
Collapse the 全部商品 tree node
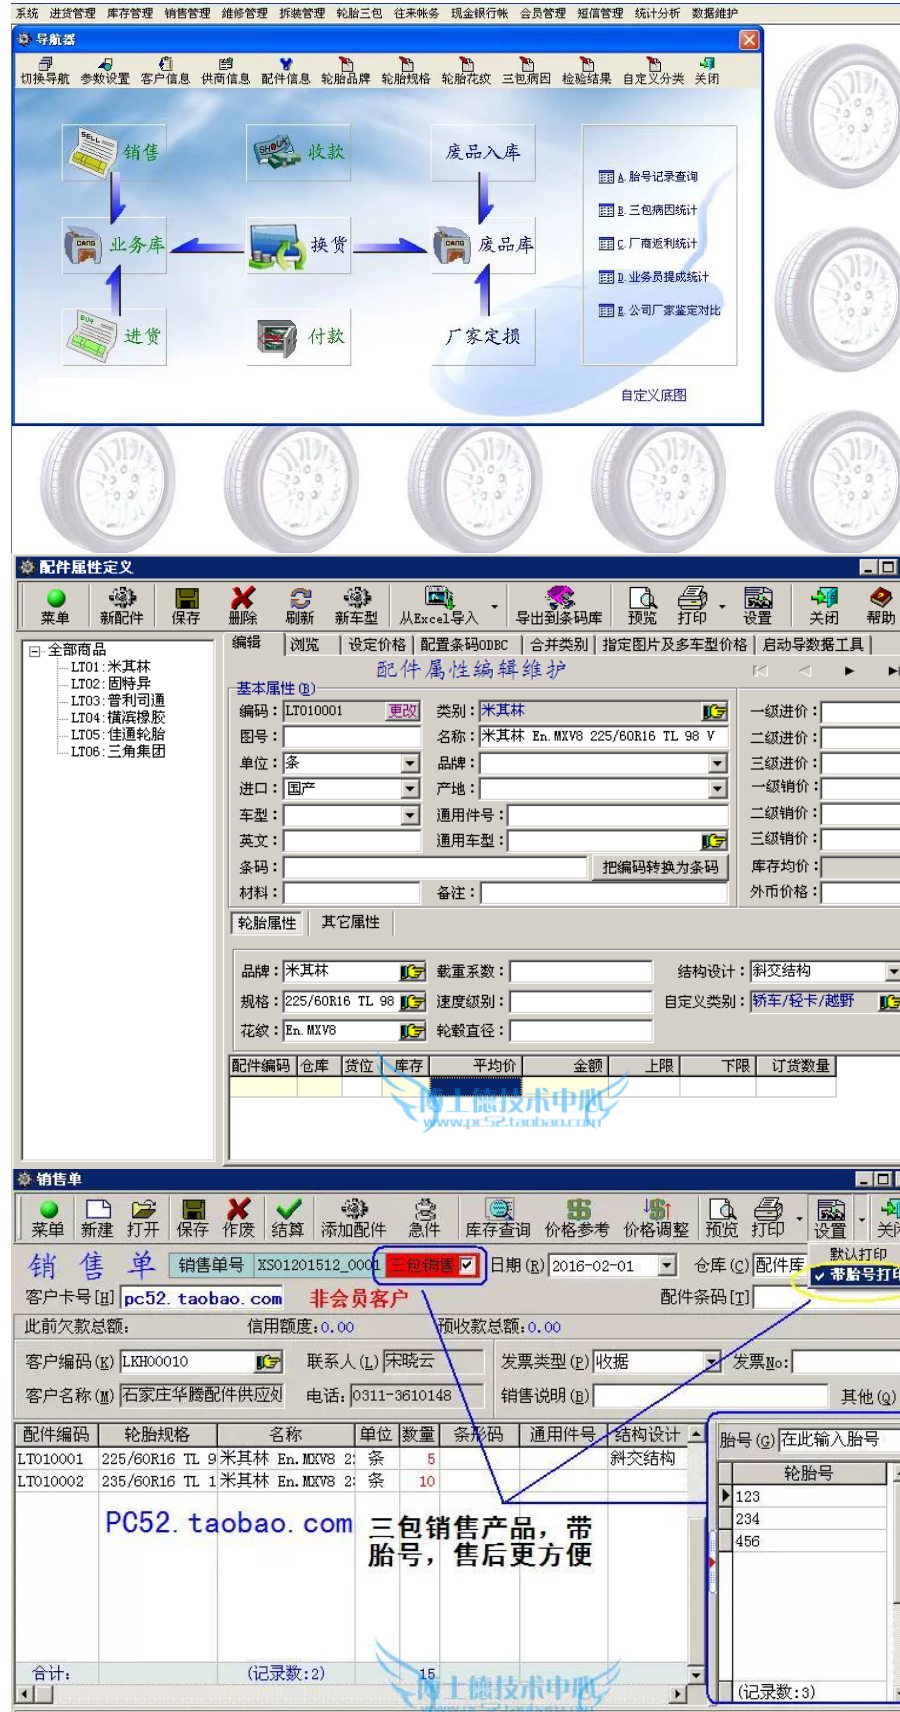click(x=35, y=651)
